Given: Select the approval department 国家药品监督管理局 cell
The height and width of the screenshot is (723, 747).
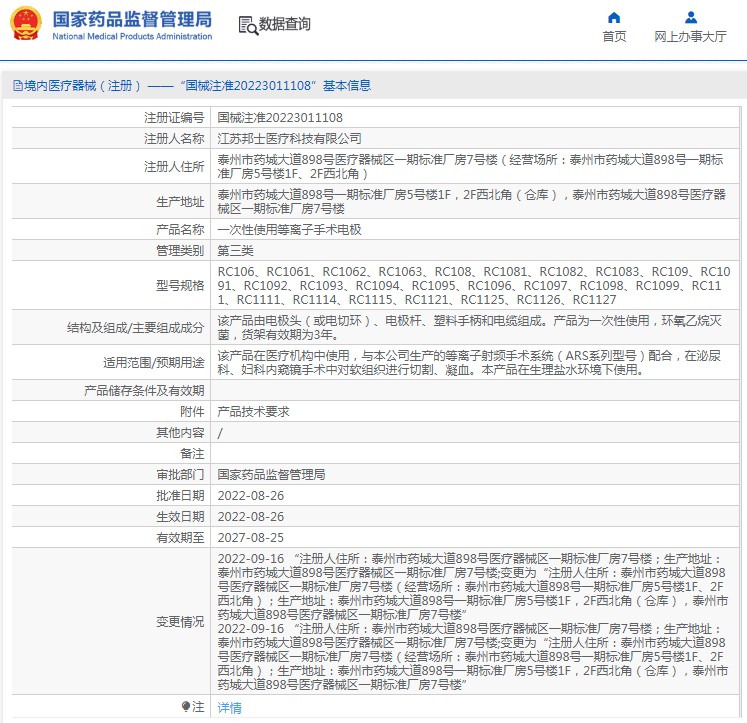Looking at the screenshot, I should [x=271, y=474].
